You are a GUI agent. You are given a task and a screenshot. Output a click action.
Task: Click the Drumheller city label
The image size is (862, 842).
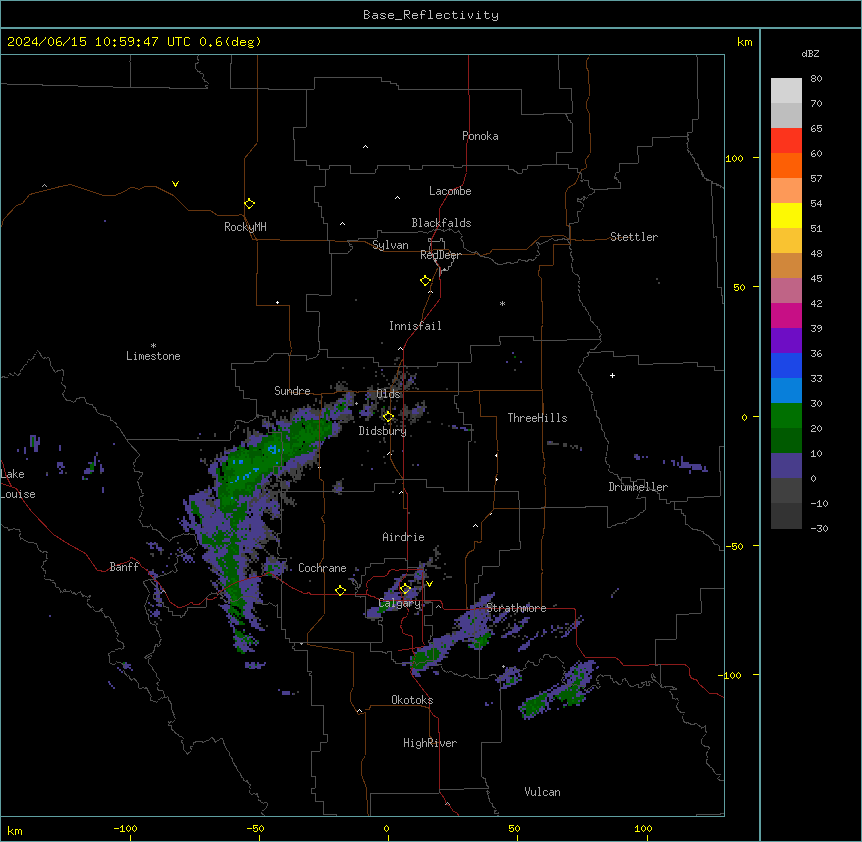point(638,487)
